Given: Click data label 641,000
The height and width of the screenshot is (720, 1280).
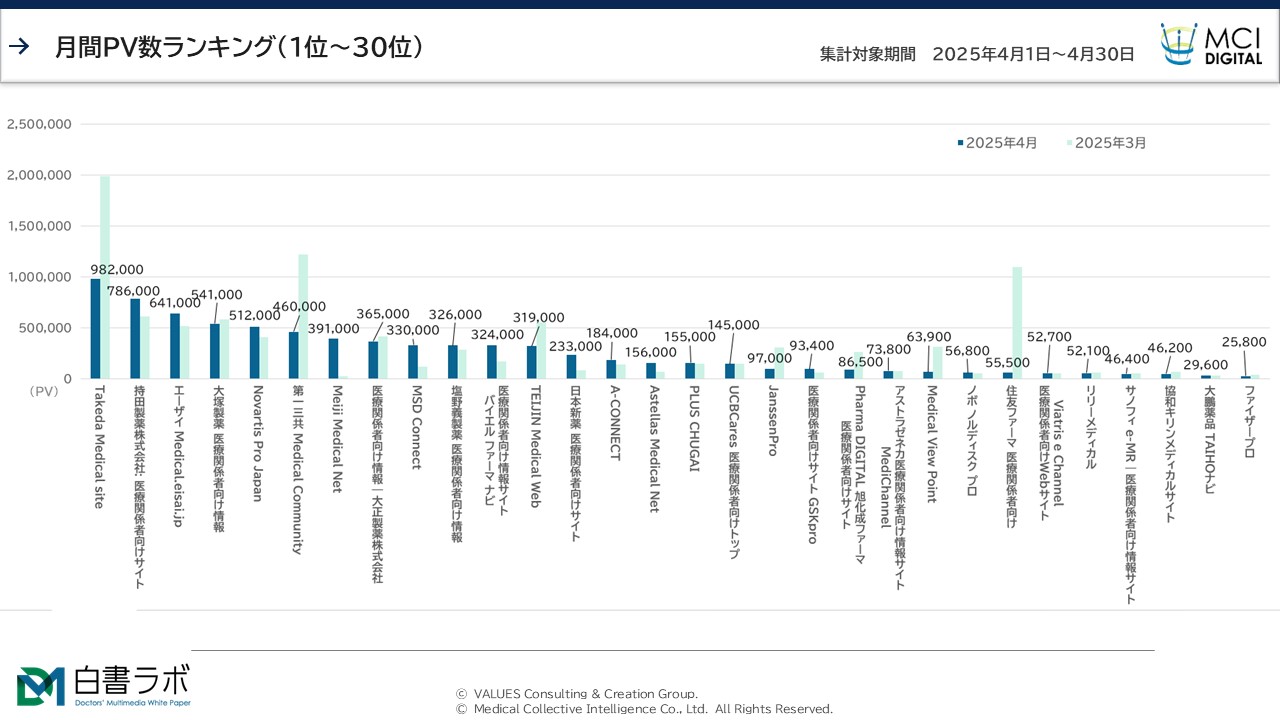Looking at the screenshot, I should click(x=175, y=302).
